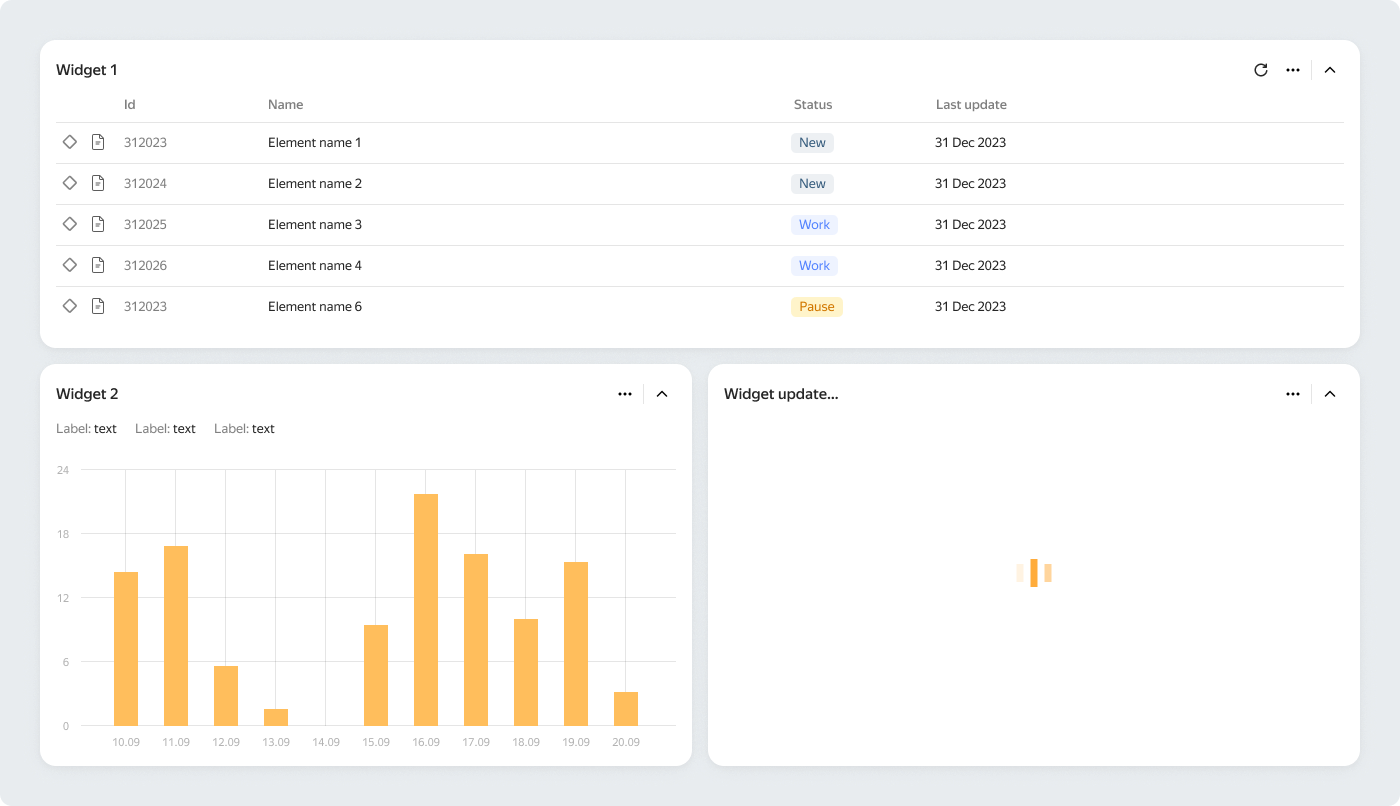Open Widget 1 more options menu
The height and width of the screenshot is (806, 1400).
(1293, 70)
